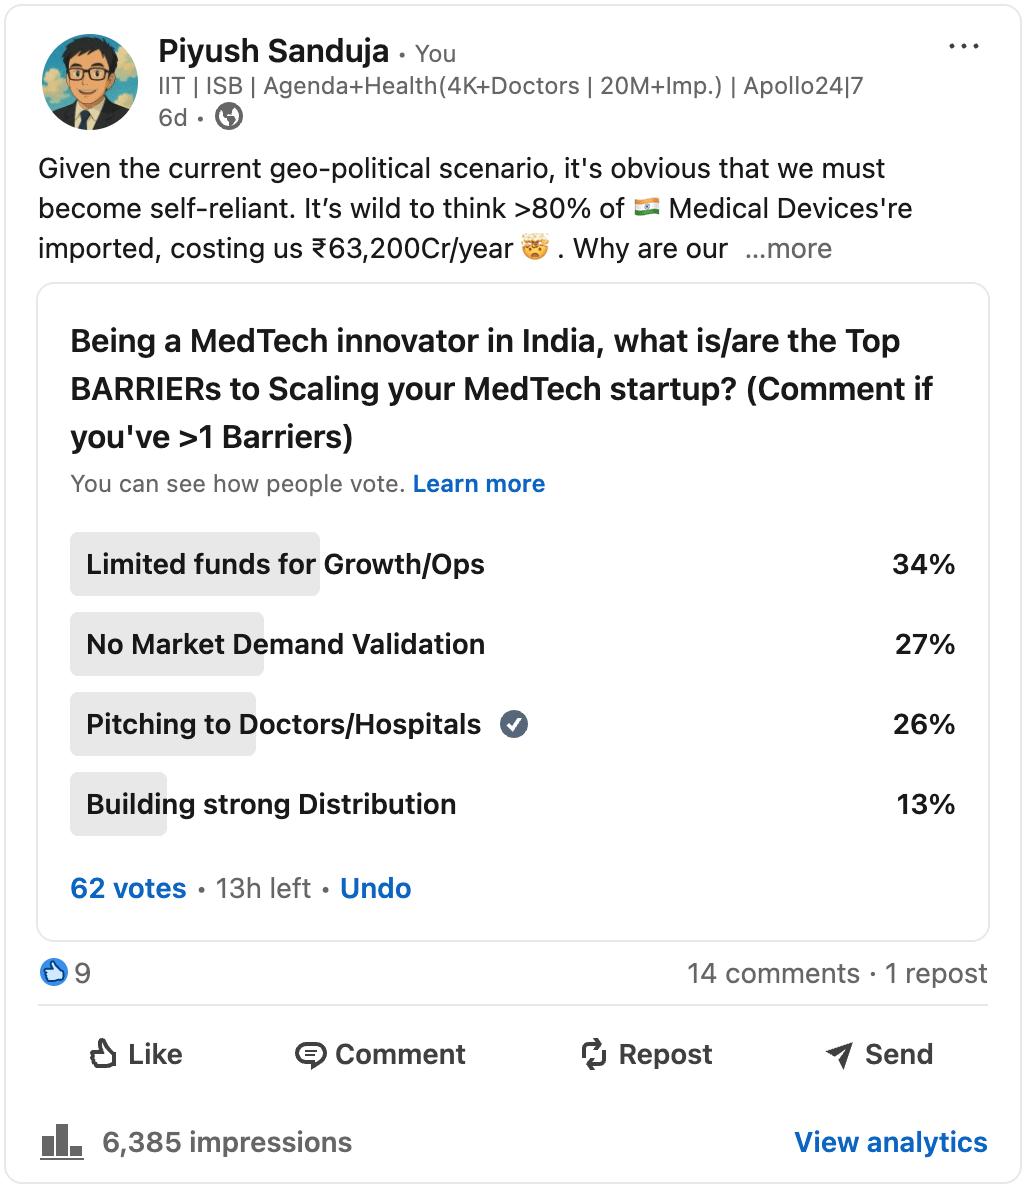Click the blue thumbs-up reactions icon
Image resolution: width=1026 pixels, height=1188 pixels.
[54, 972]
